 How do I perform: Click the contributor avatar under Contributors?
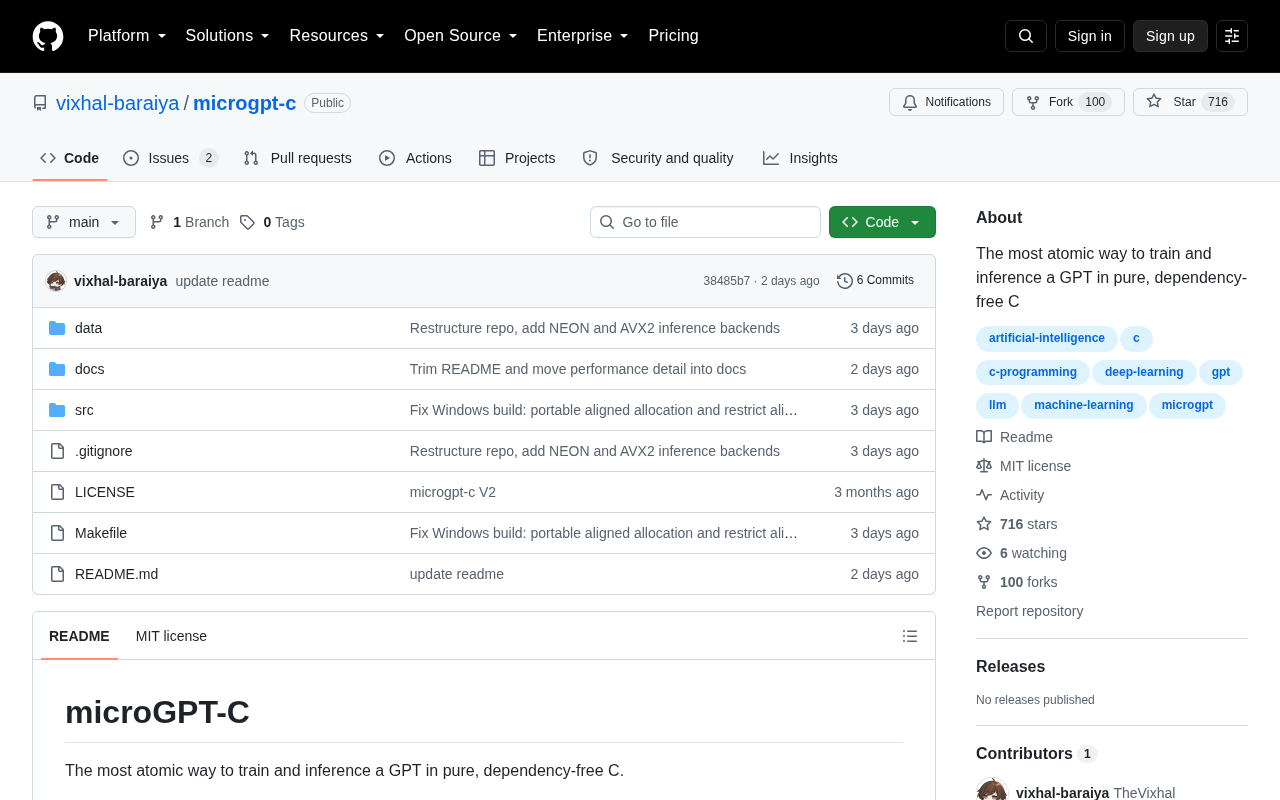coord(992,792)
